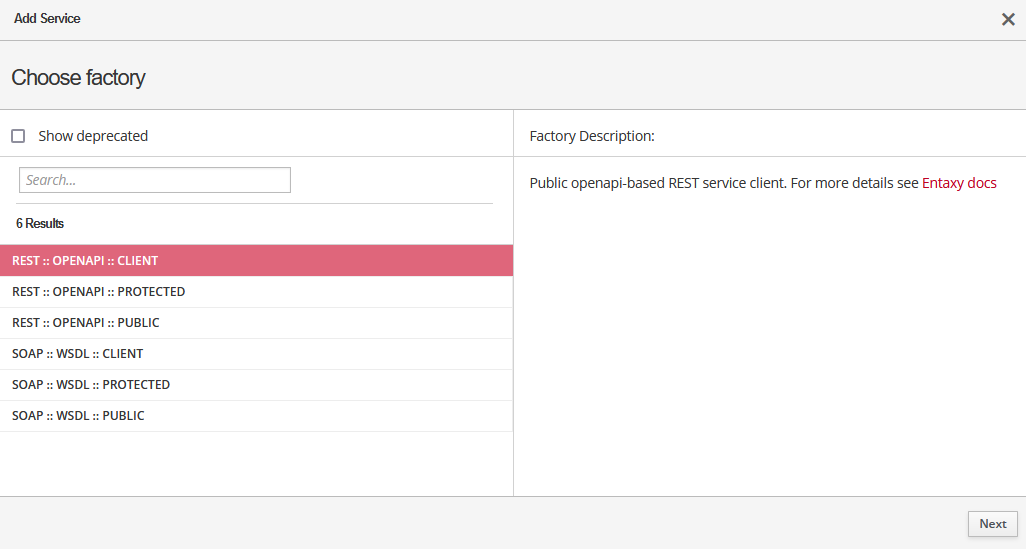
Task: Click the empty footer bar left of Next
Action: point(480,523)
